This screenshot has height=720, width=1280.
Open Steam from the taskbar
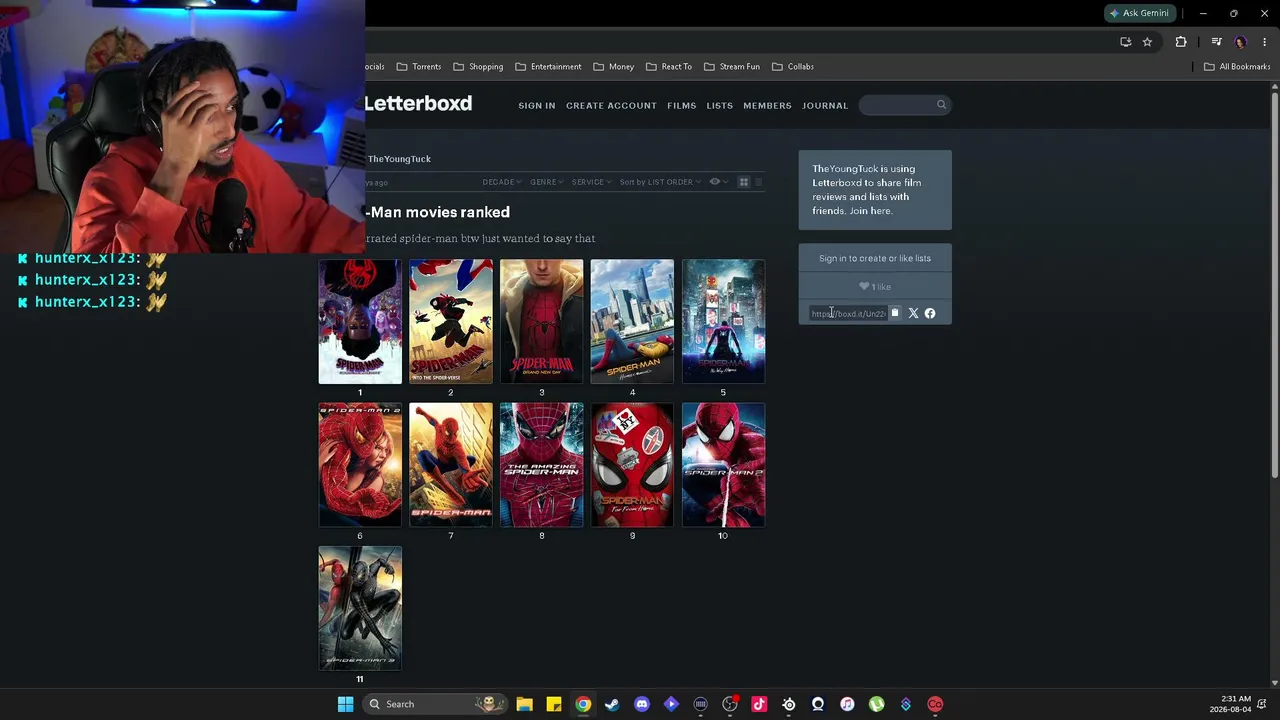click(x=612, y=704)
